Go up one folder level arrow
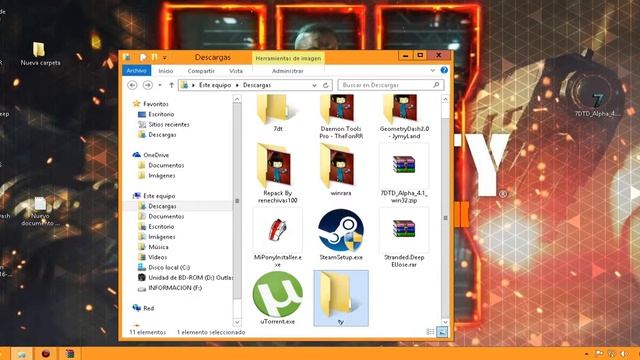Screen dimensions: 640x360 171,85
